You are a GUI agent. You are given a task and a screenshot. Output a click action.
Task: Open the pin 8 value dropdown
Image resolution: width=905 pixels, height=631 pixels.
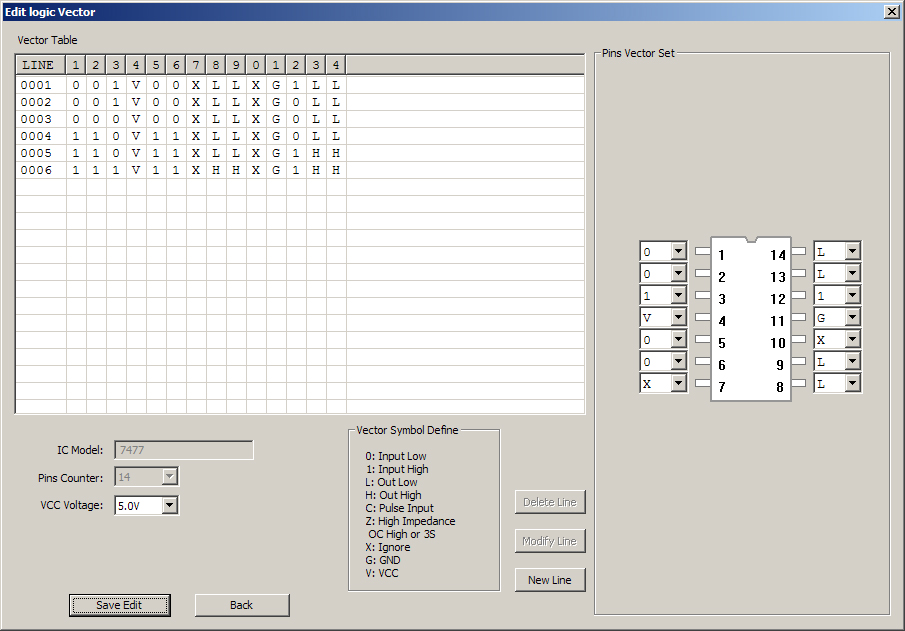tap(852, 383)
